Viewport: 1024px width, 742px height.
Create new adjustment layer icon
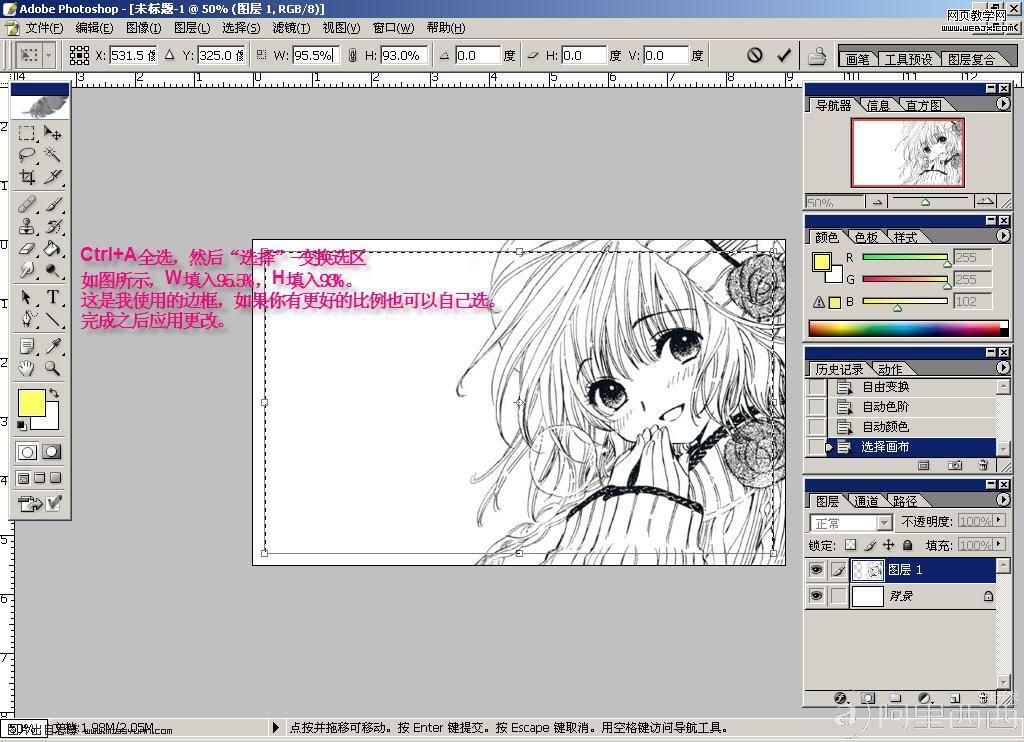coord(924,698)
